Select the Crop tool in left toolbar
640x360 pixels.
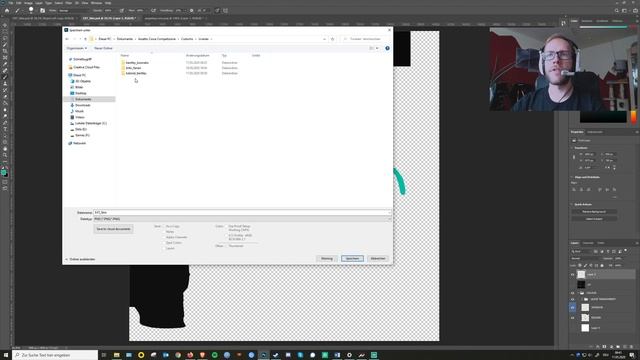[5, 51]
